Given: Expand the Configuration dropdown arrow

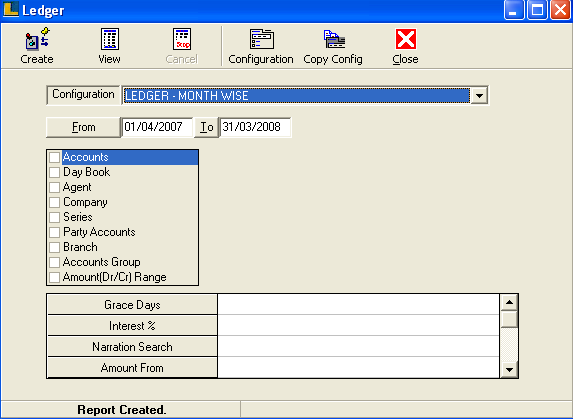Looking at the screenshot, I should [479, 96].
